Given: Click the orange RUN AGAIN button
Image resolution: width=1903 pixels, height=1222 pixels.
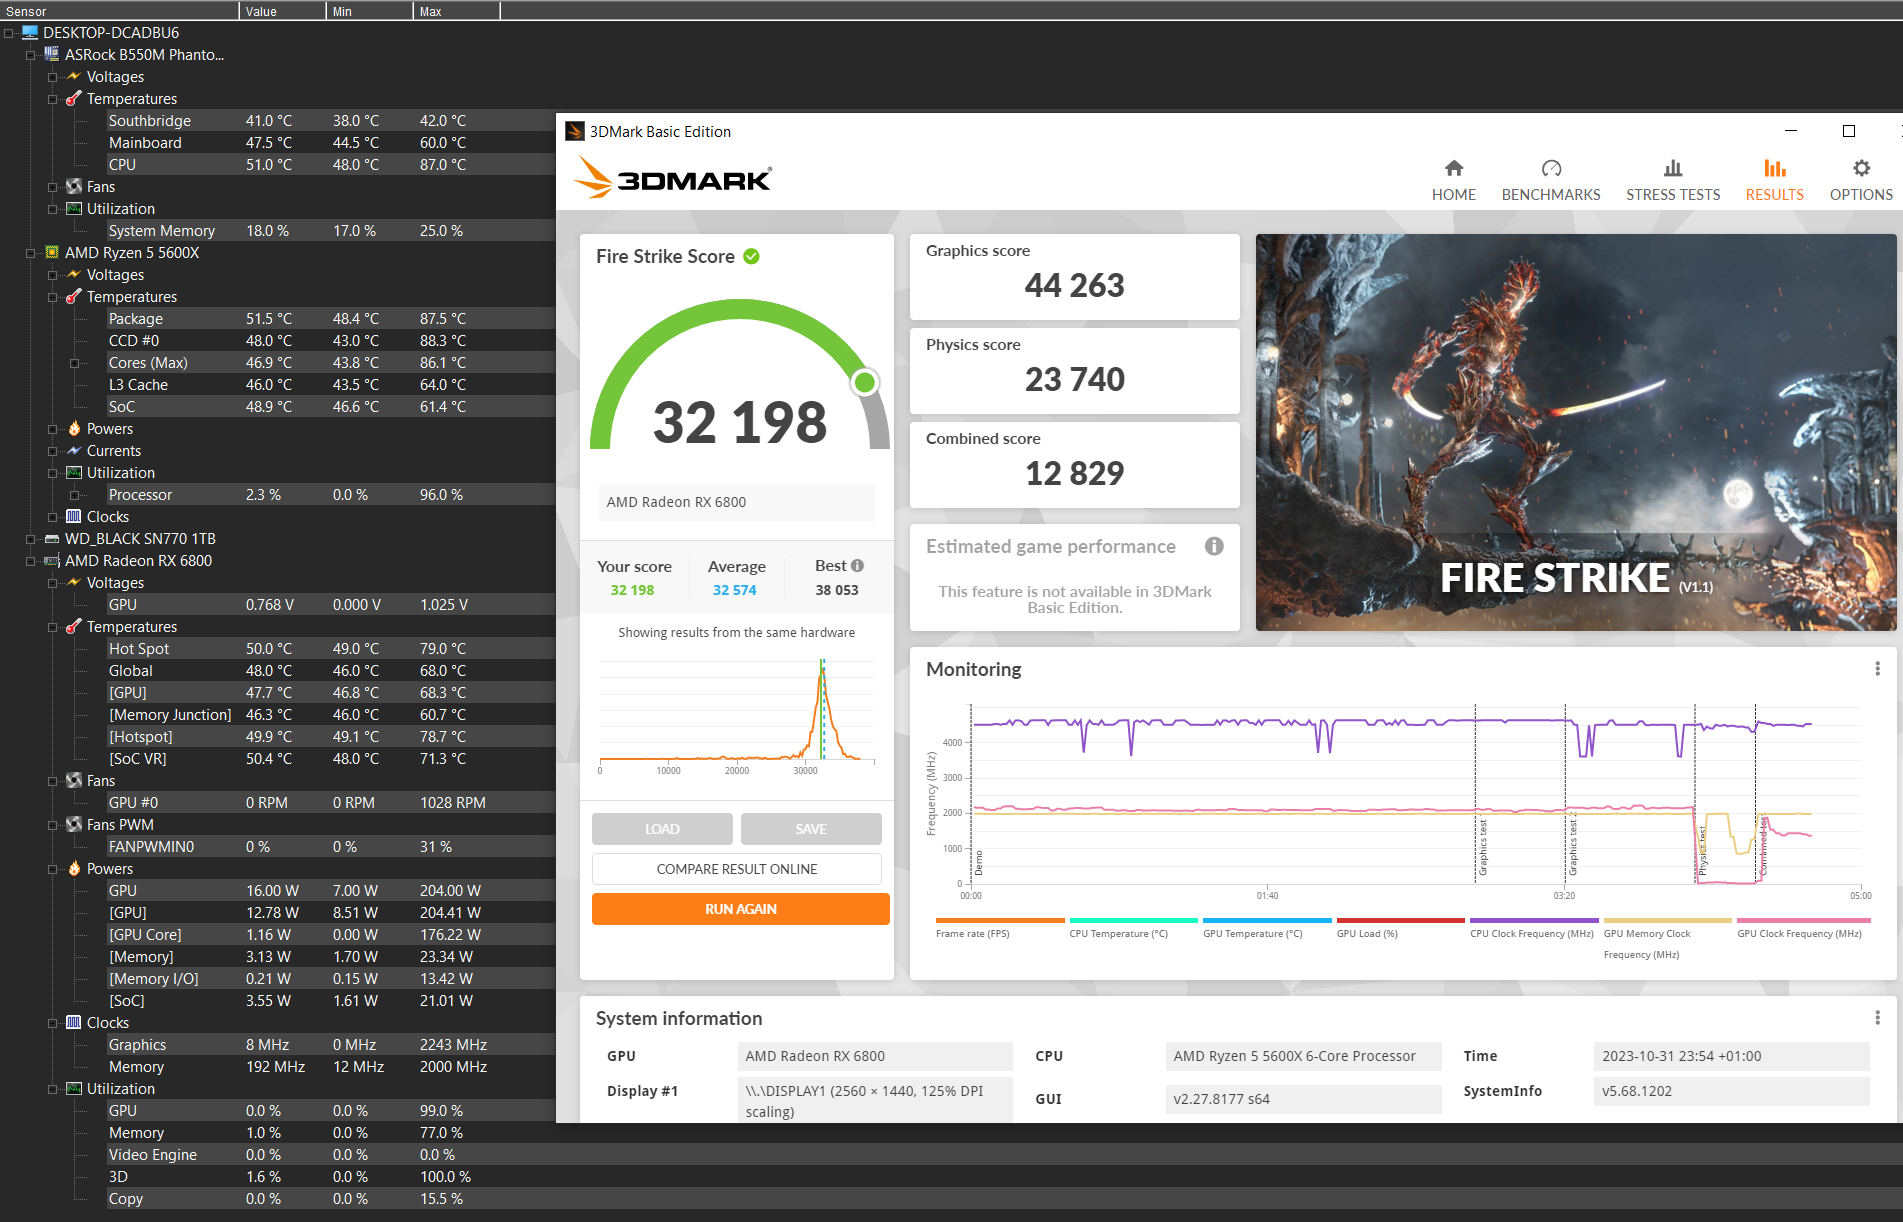Looking at the screenshot, I should (741, 909).
